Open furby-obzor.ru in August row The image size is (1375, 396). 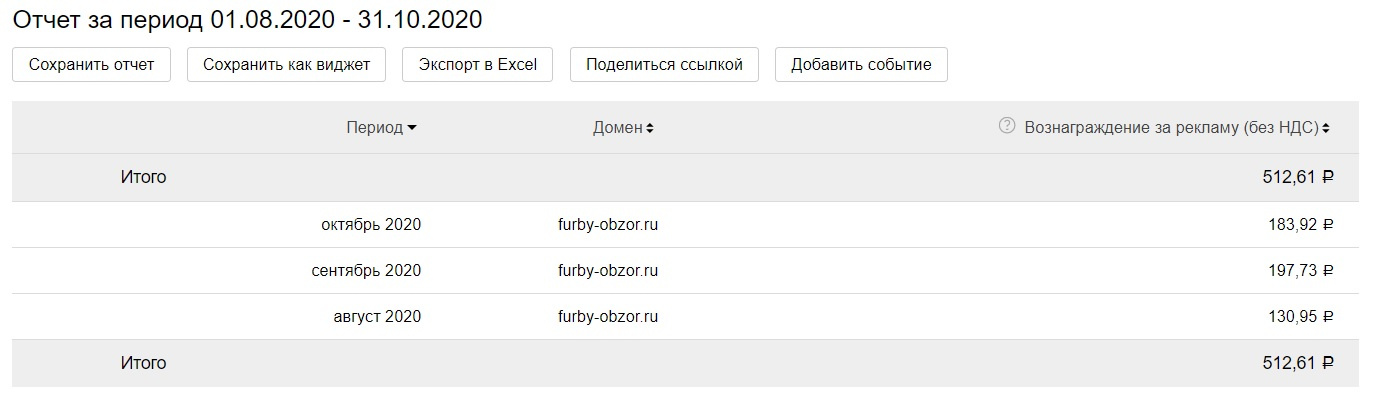pyautogui.click(x=608, y=317)
